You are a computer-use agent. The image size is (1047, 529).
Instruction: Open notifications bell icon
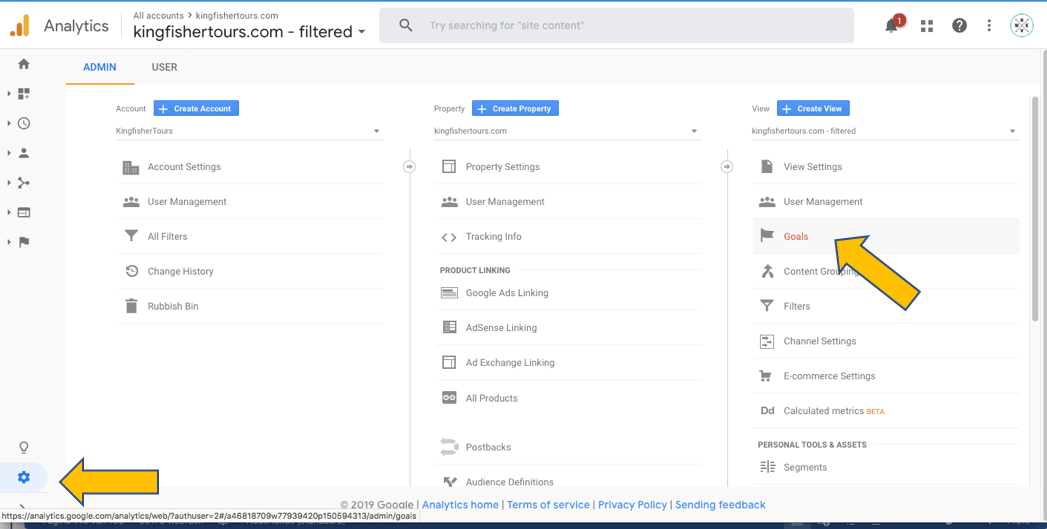(x=891, y=25)
